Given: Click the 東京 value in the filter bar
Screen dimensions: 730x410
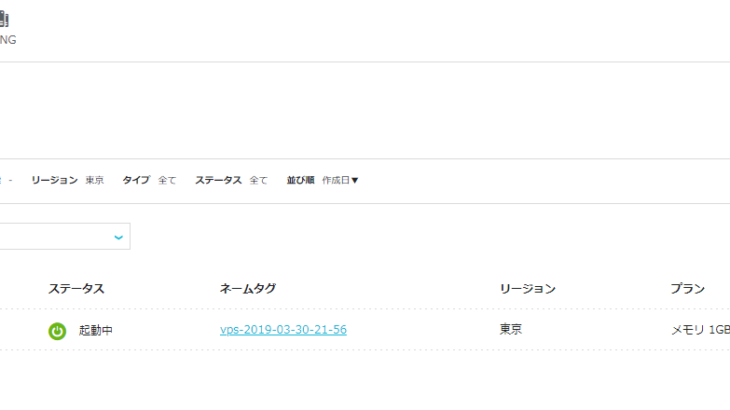Looking at the screenshot, I should tap(95, 181).
